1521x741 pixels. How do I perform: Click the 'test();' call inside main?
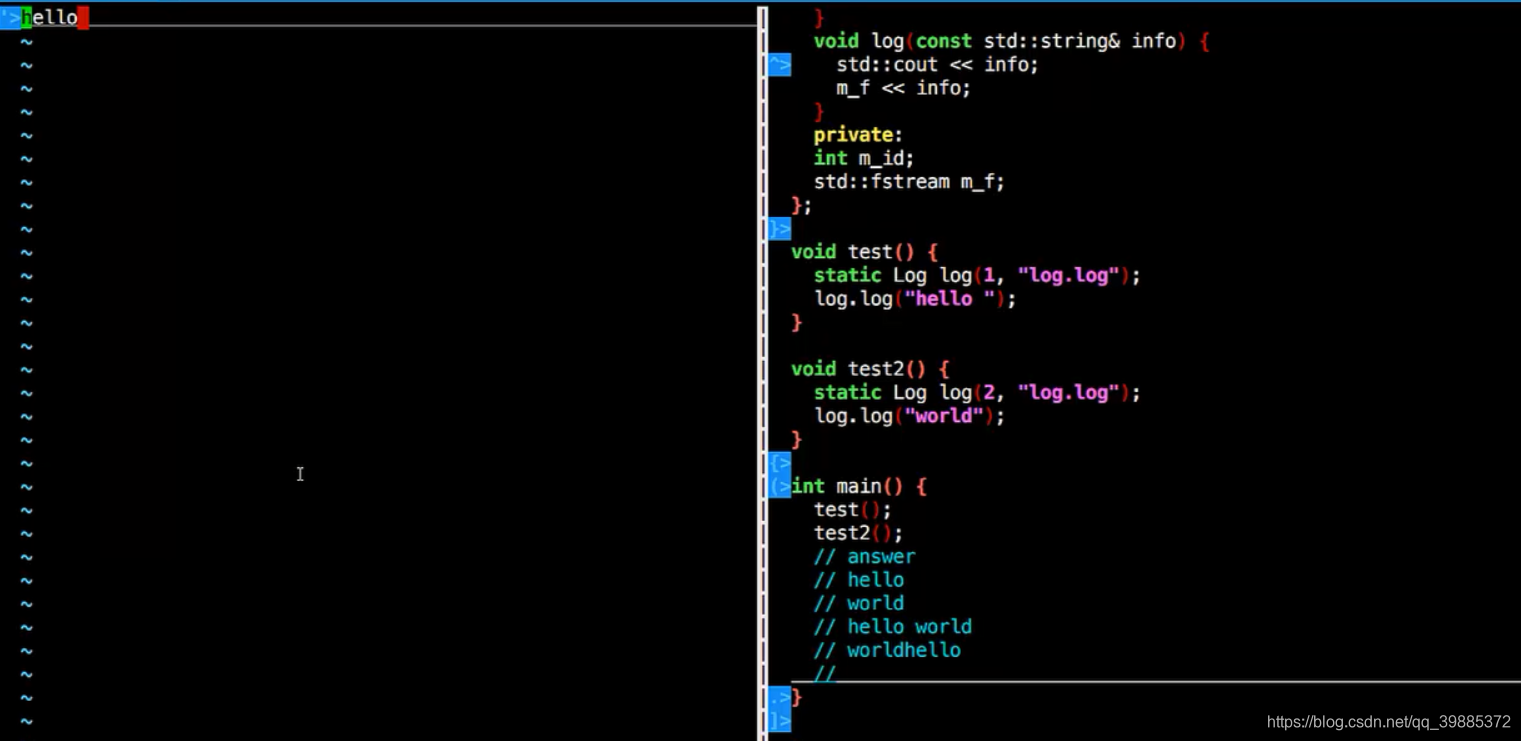coord(852,509)
